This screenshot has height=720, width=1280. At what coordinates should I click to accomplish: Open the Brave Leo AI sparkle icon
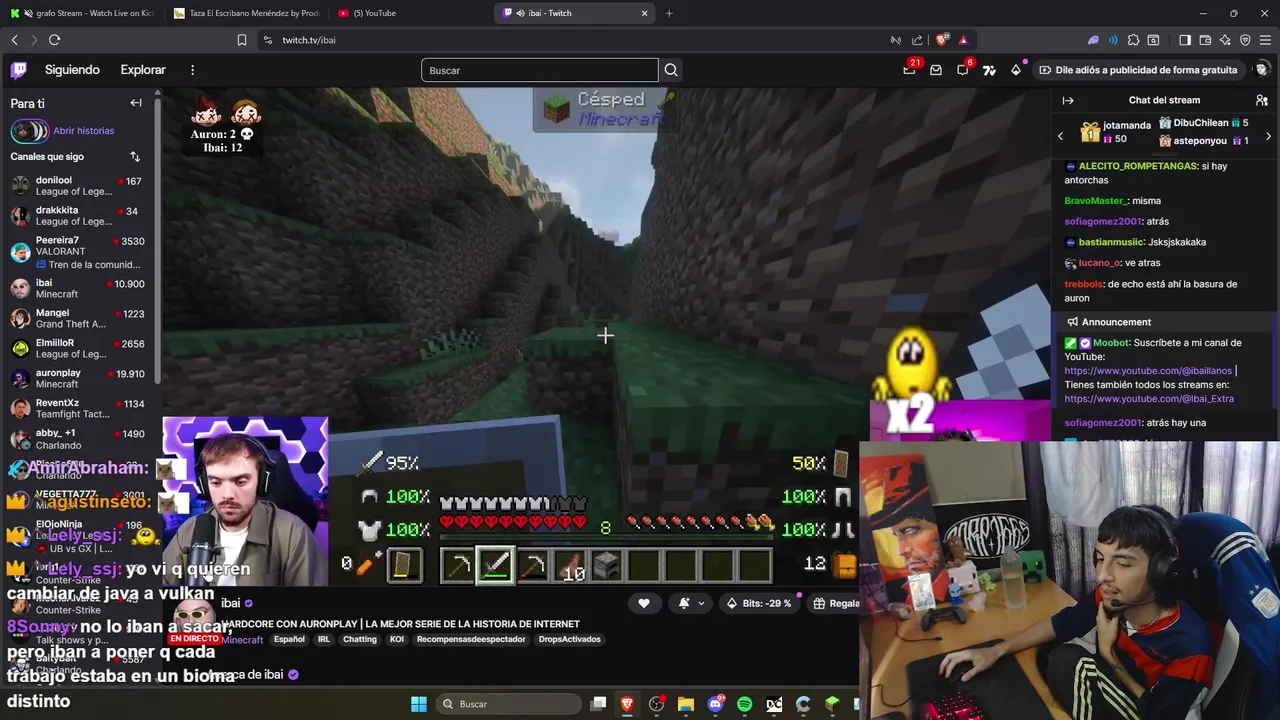(x=1225, y=40)
